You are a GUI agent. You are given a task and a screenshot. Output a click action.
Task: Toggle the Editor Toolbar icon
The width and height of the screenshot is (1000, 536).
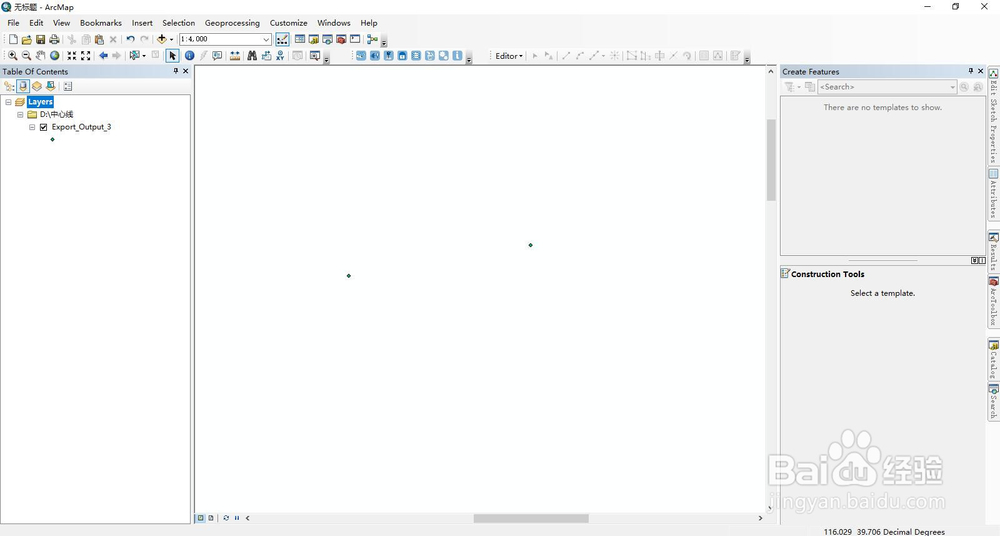tap(282, 40)
